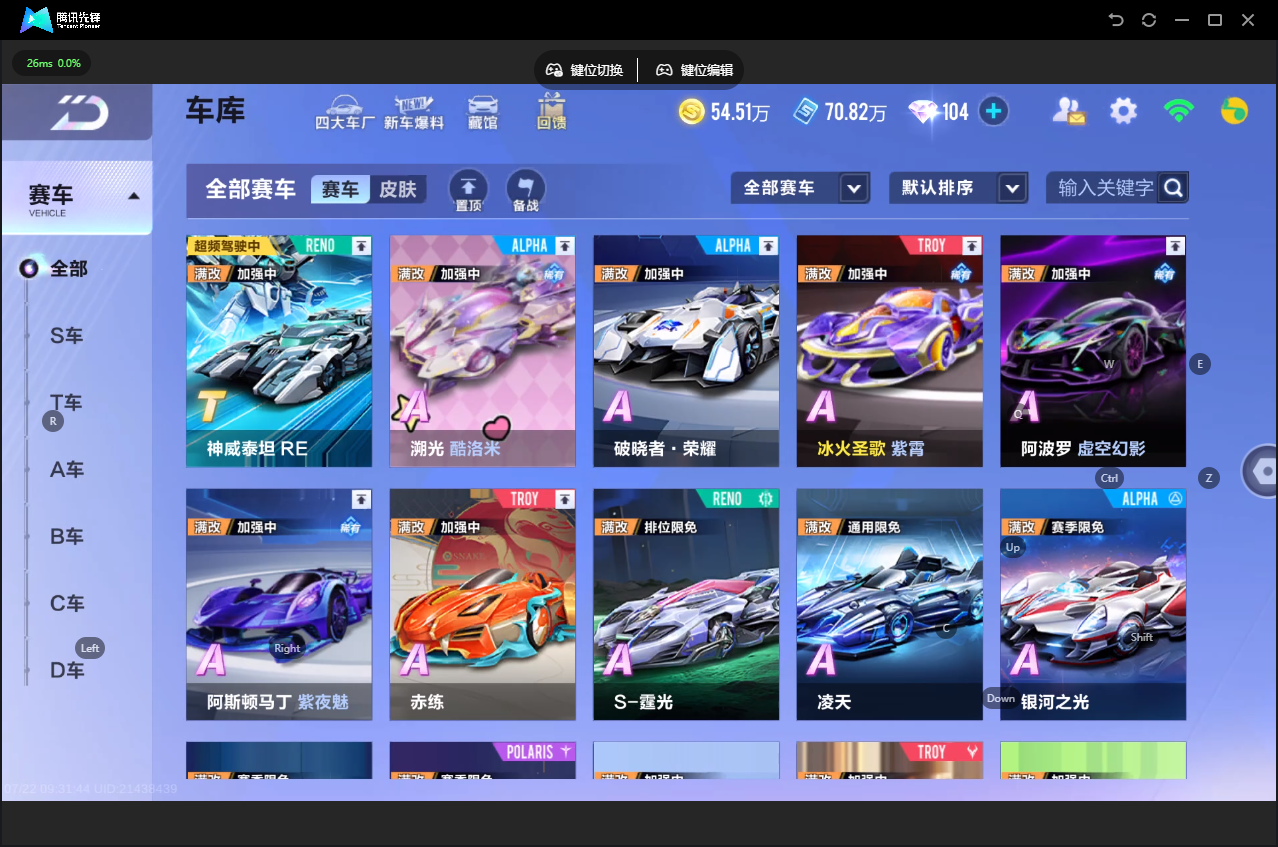Search with the magnifier icon
This screenshot has width=1278, height=847.
(x=1174, y=187)
